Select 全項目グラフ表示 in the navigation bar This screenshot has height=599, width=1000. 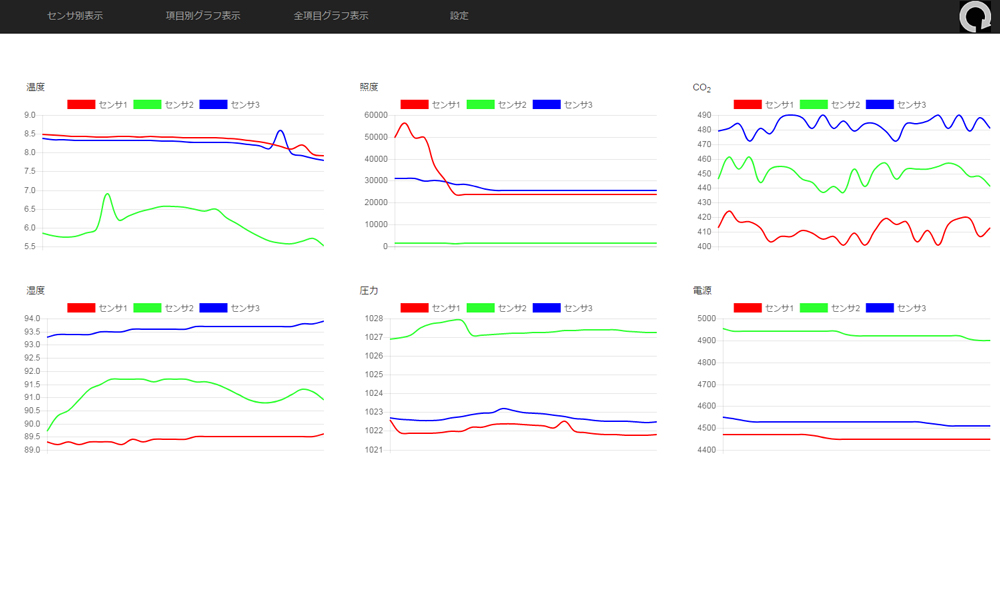pos(331,16)
